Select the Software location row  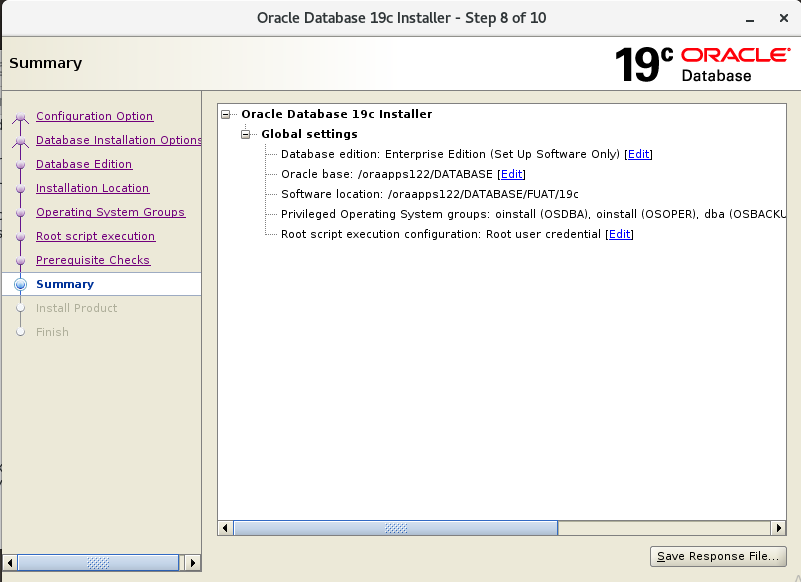click(x=430, y=194)
